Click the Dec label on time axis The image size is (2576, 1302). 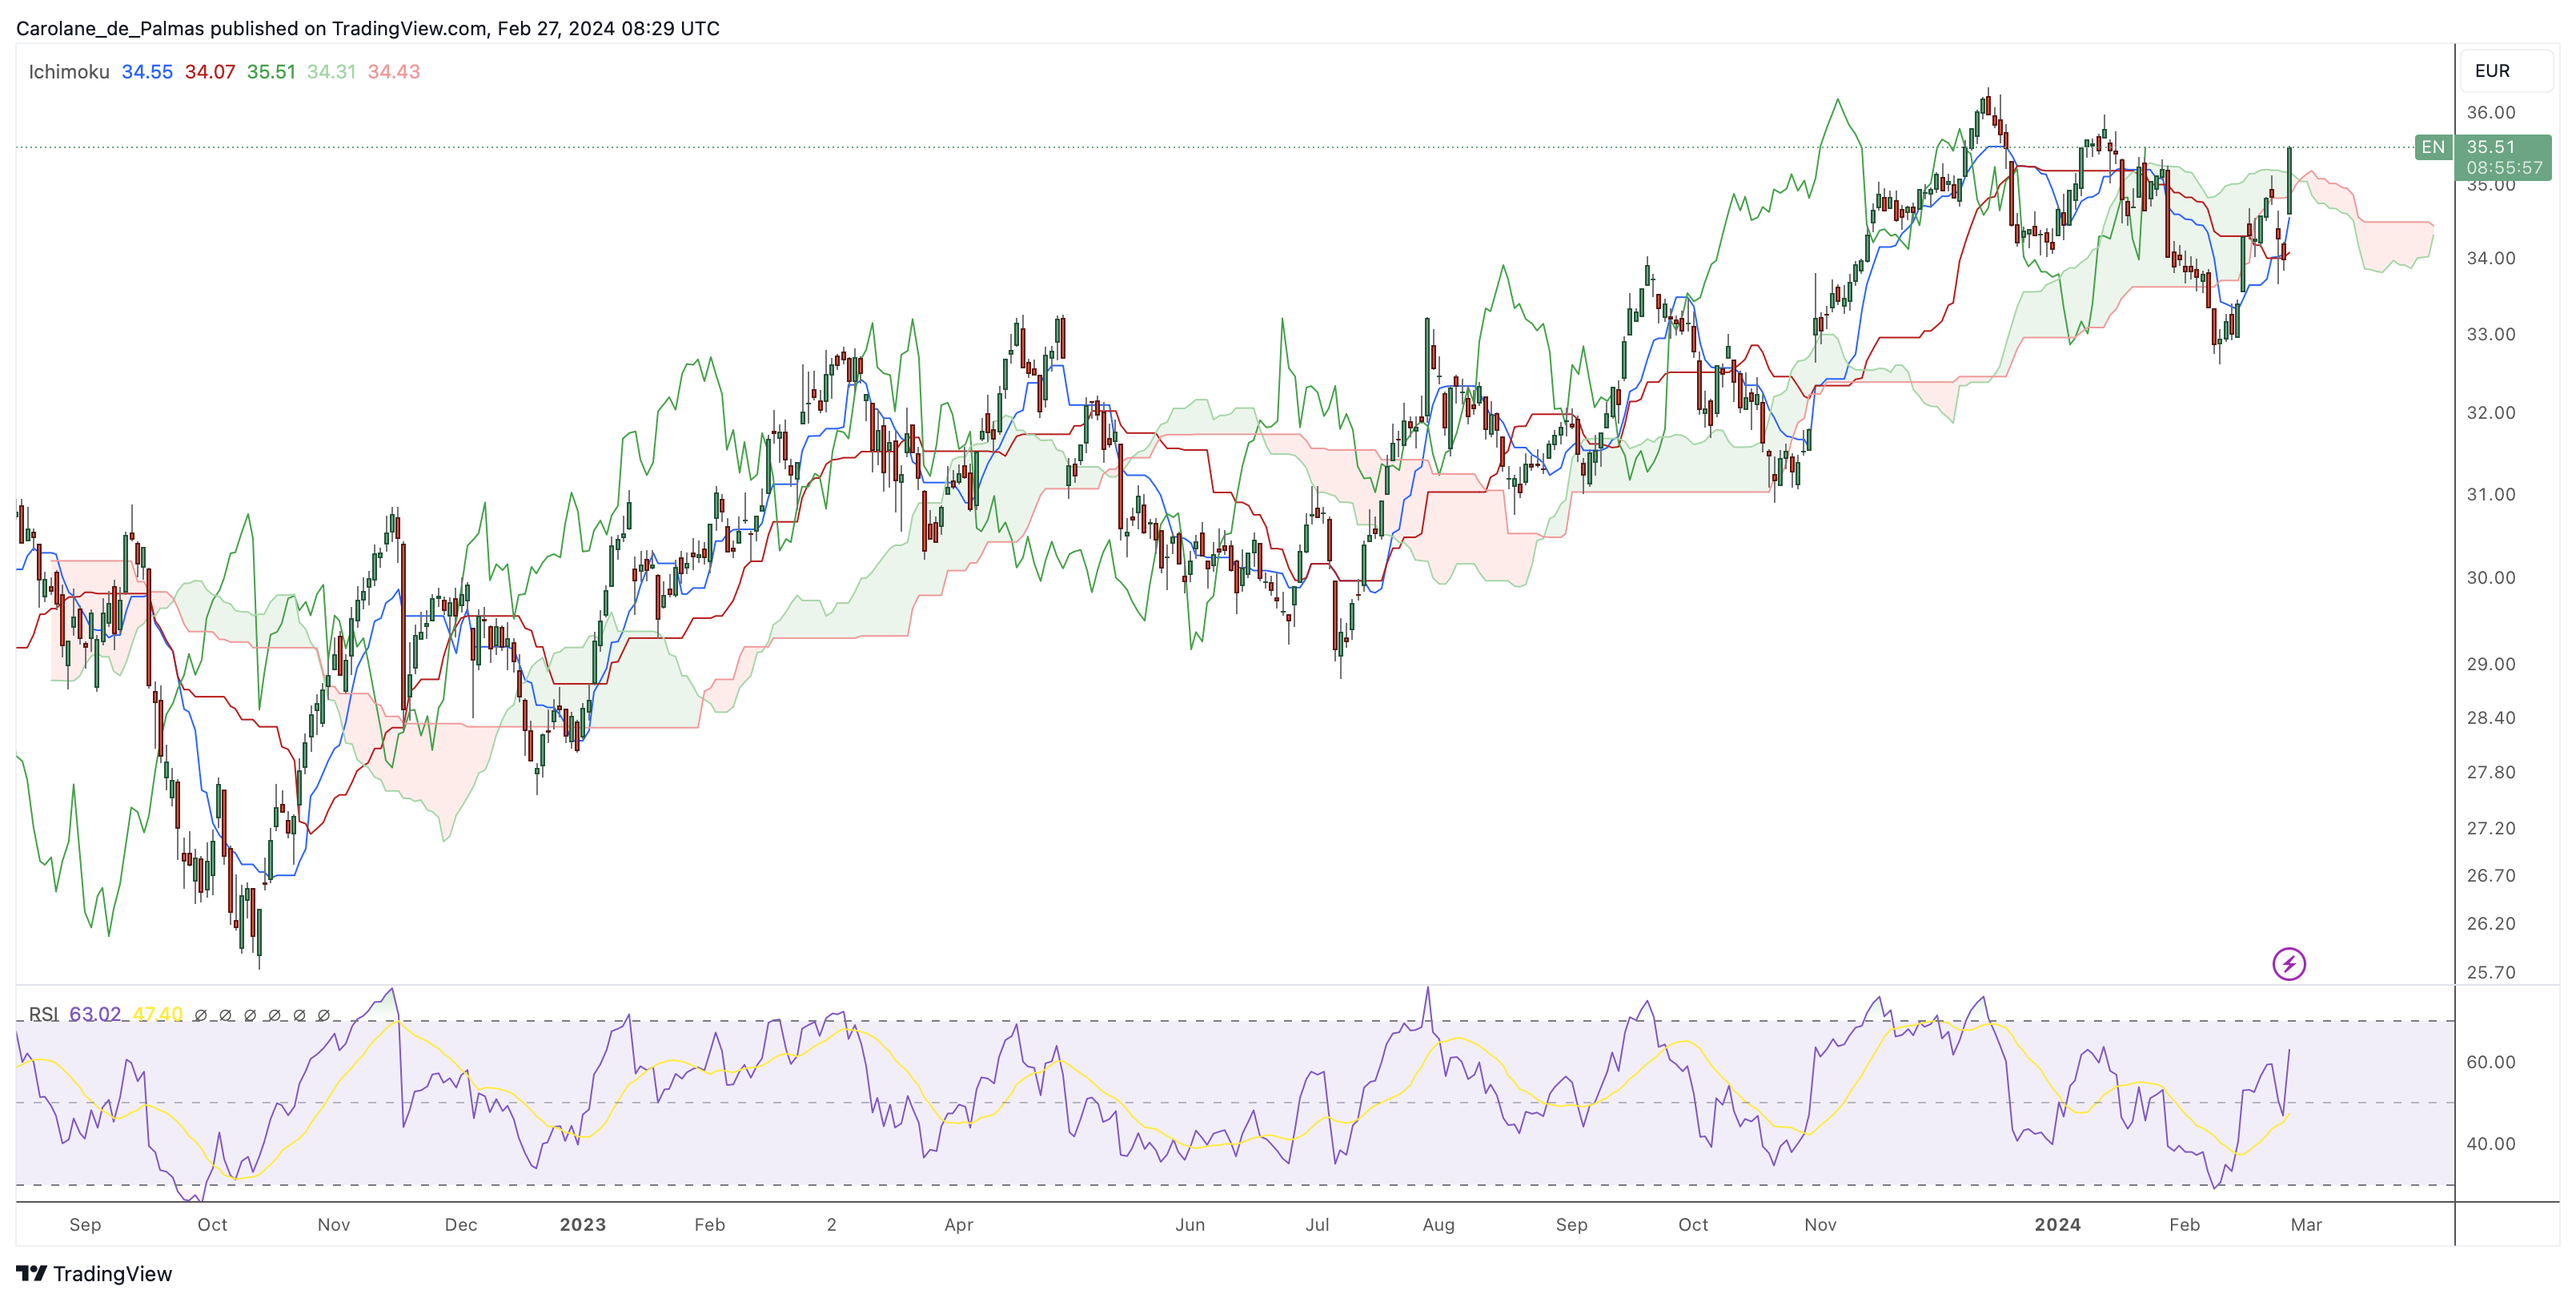[461, 1224]
